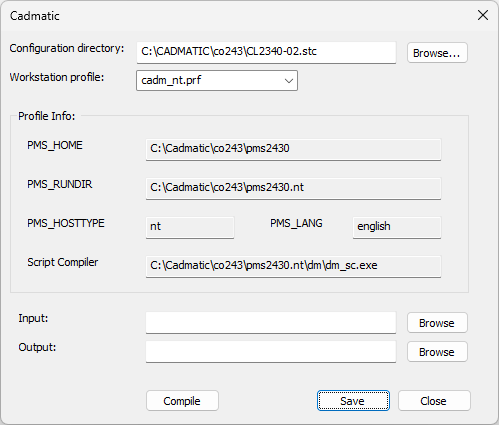Click the empty Output text field

point(271,351)
